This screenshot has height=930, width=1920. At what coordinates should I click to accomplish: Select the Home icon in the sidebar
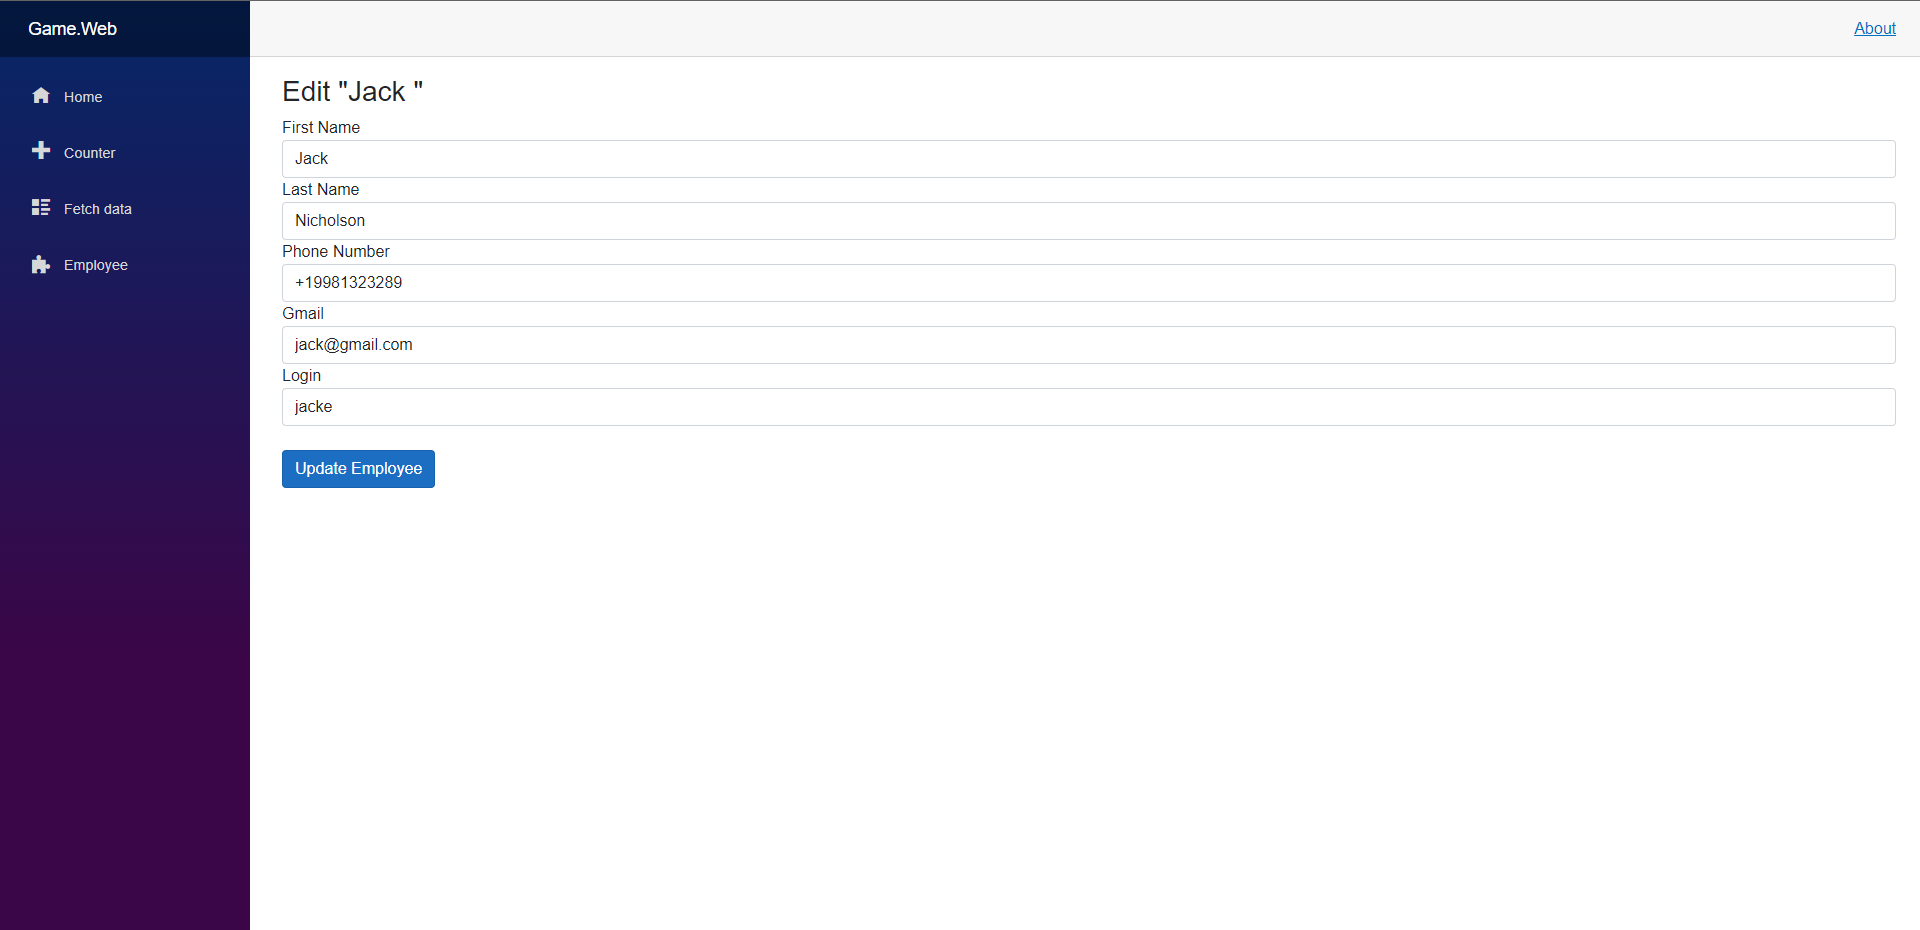[x=40, y=95]
